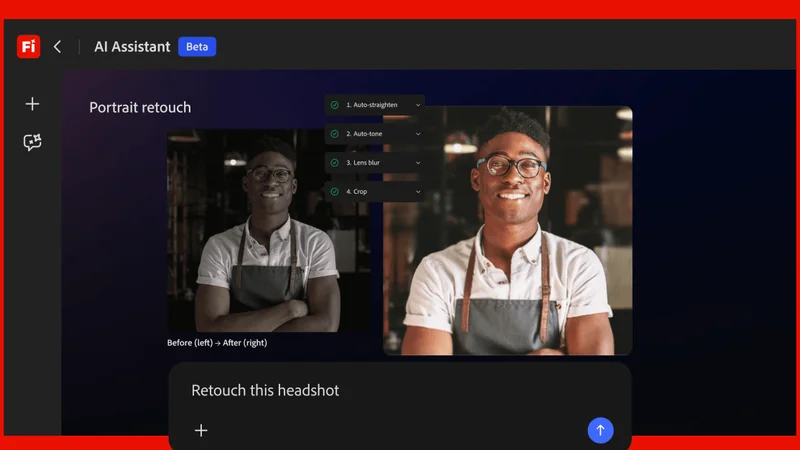Toggle the Auto-straighten step checkmark
Screen dimensions: 800x450
coord(335,105)
